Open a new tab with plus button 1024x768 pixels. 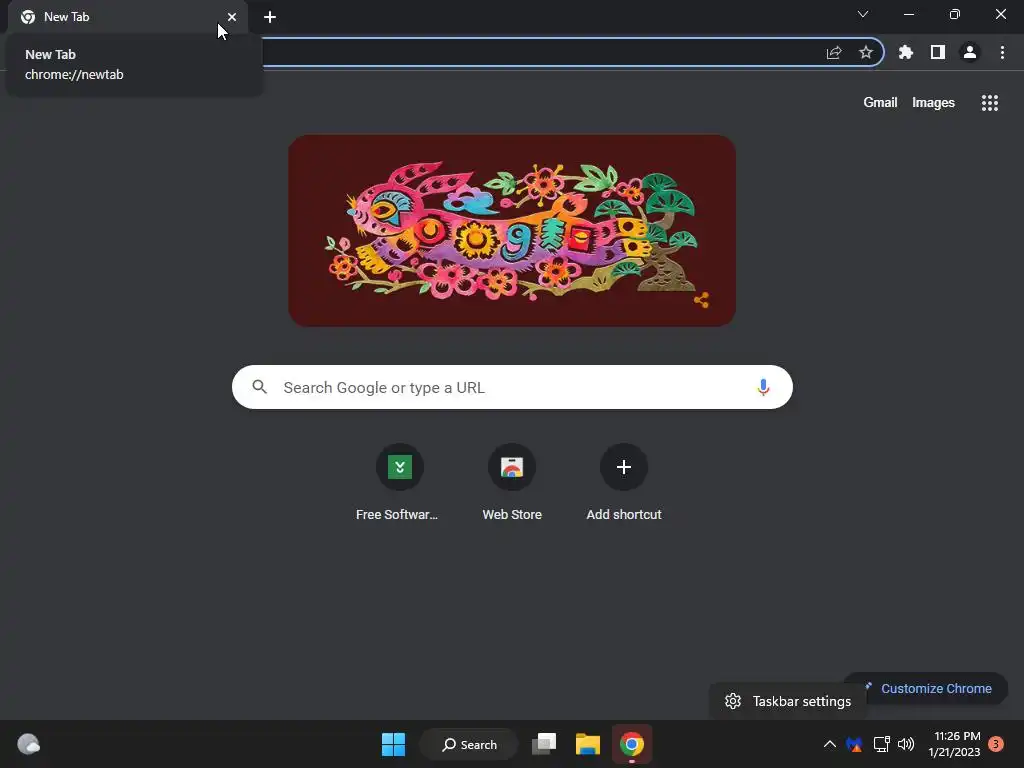(270, 17)
